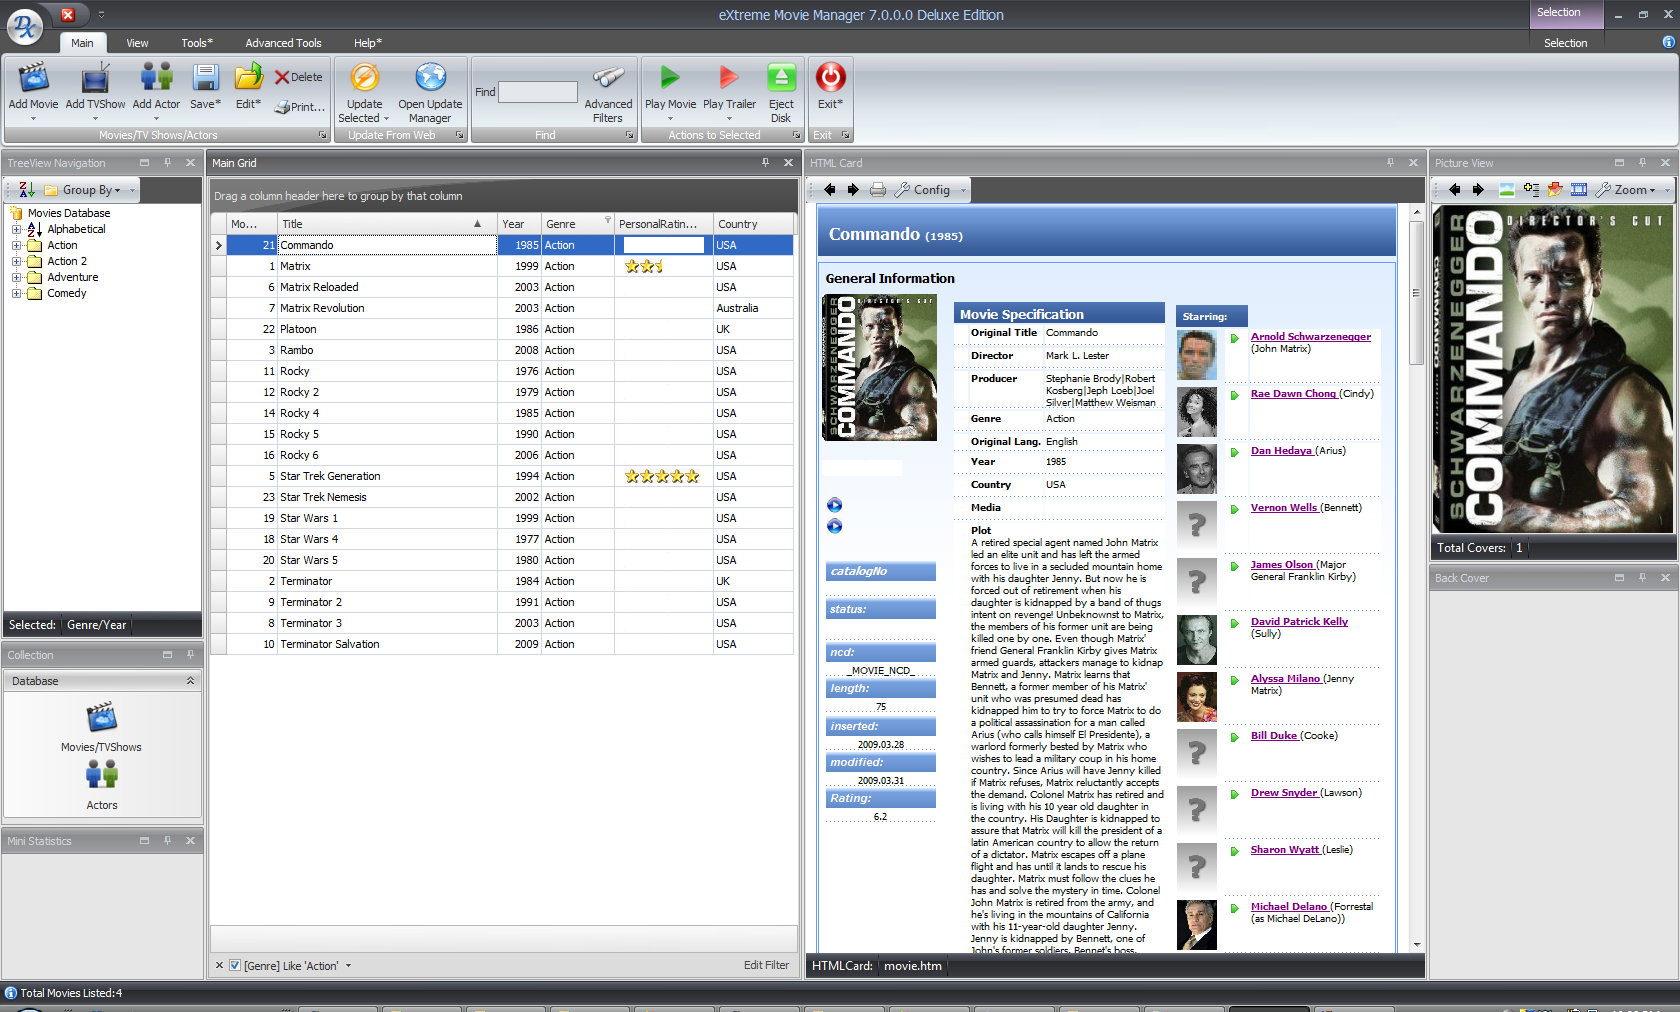
Task: Go forward in HTML Card toolbar
Action: (x=852, y=190)
